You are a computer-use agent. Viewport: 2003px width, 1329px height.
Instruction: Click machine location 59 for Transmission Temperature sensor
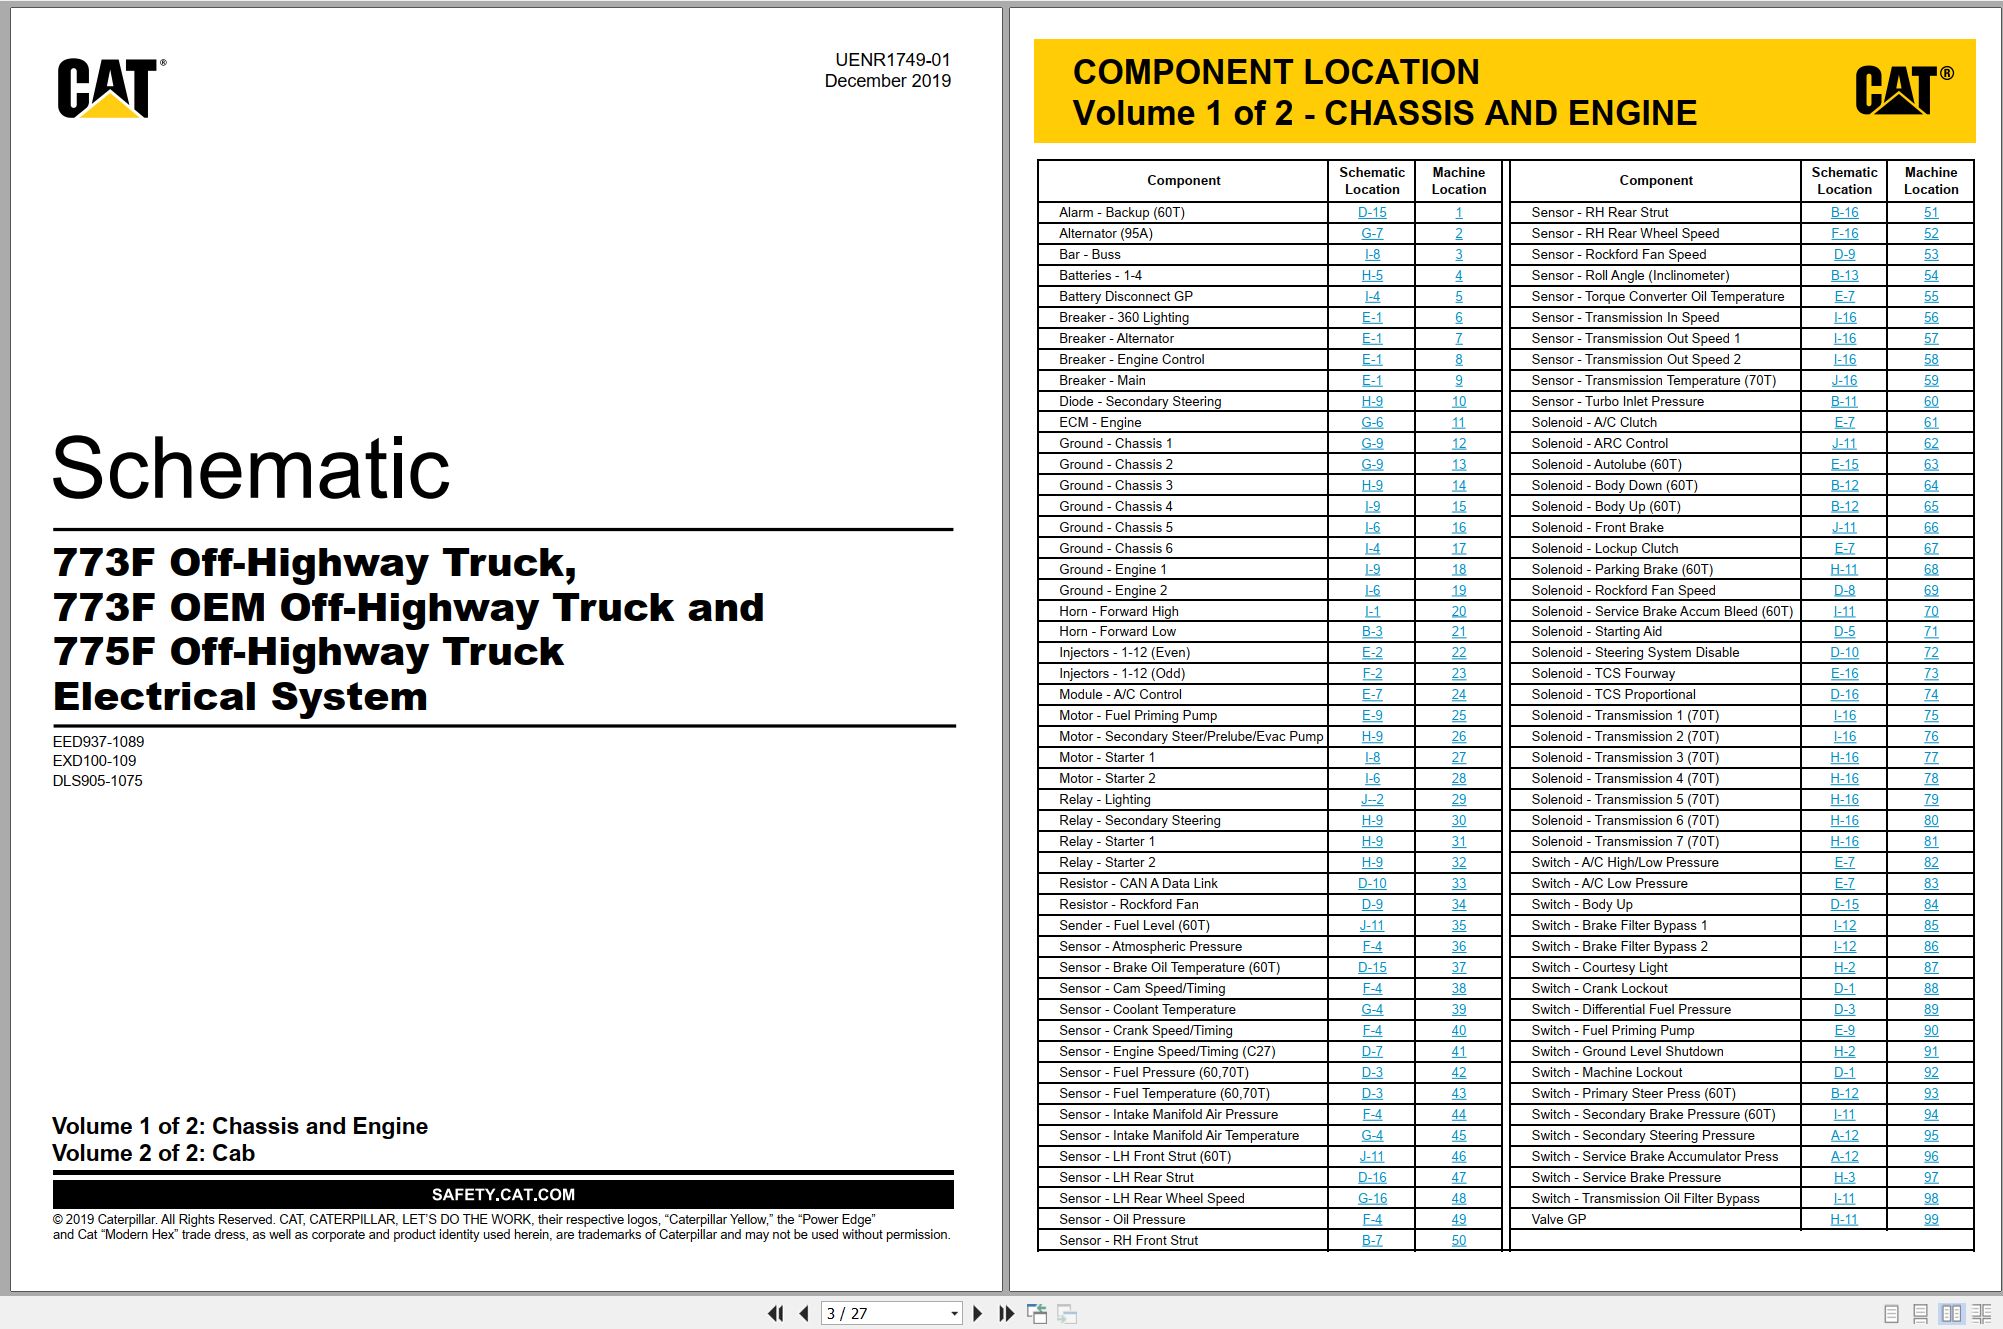pos(1931,381)
